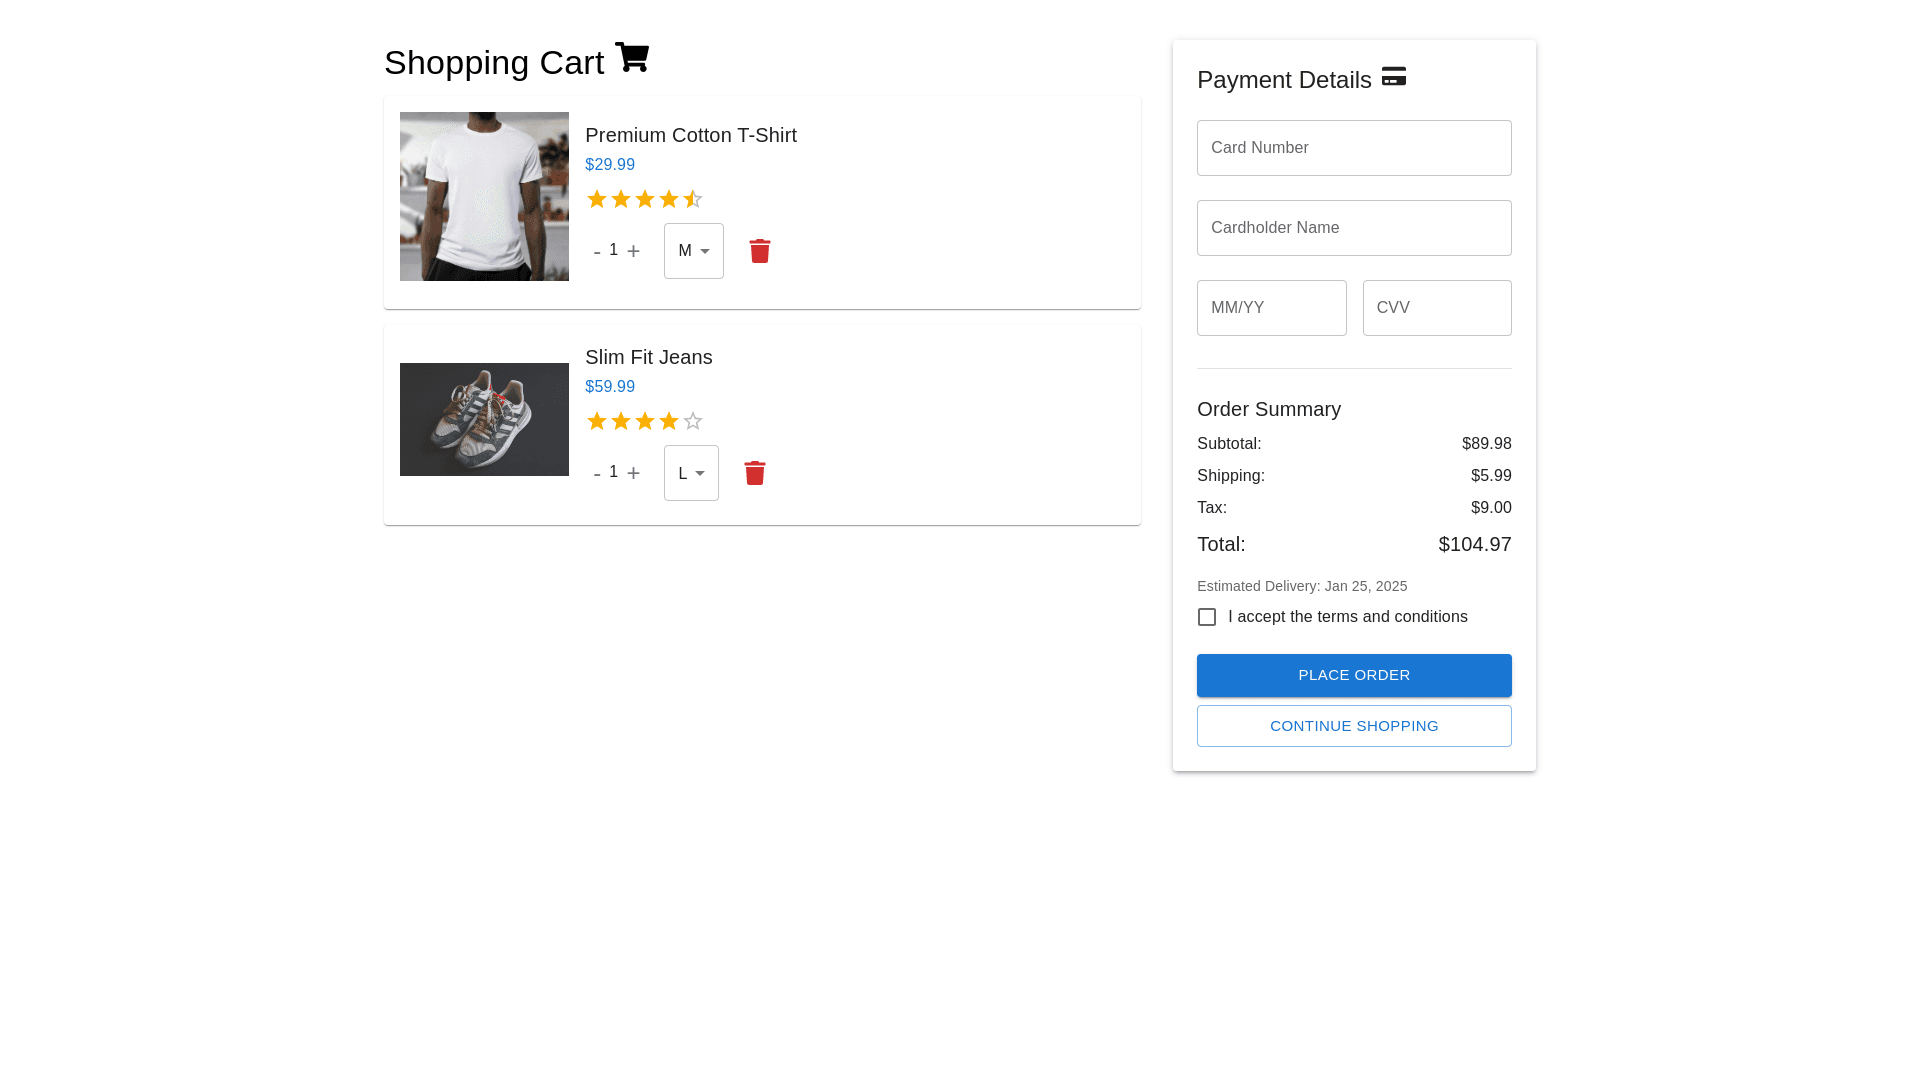Delete Premium Cotton T-Shirt from cart

[x=760, y=251]
